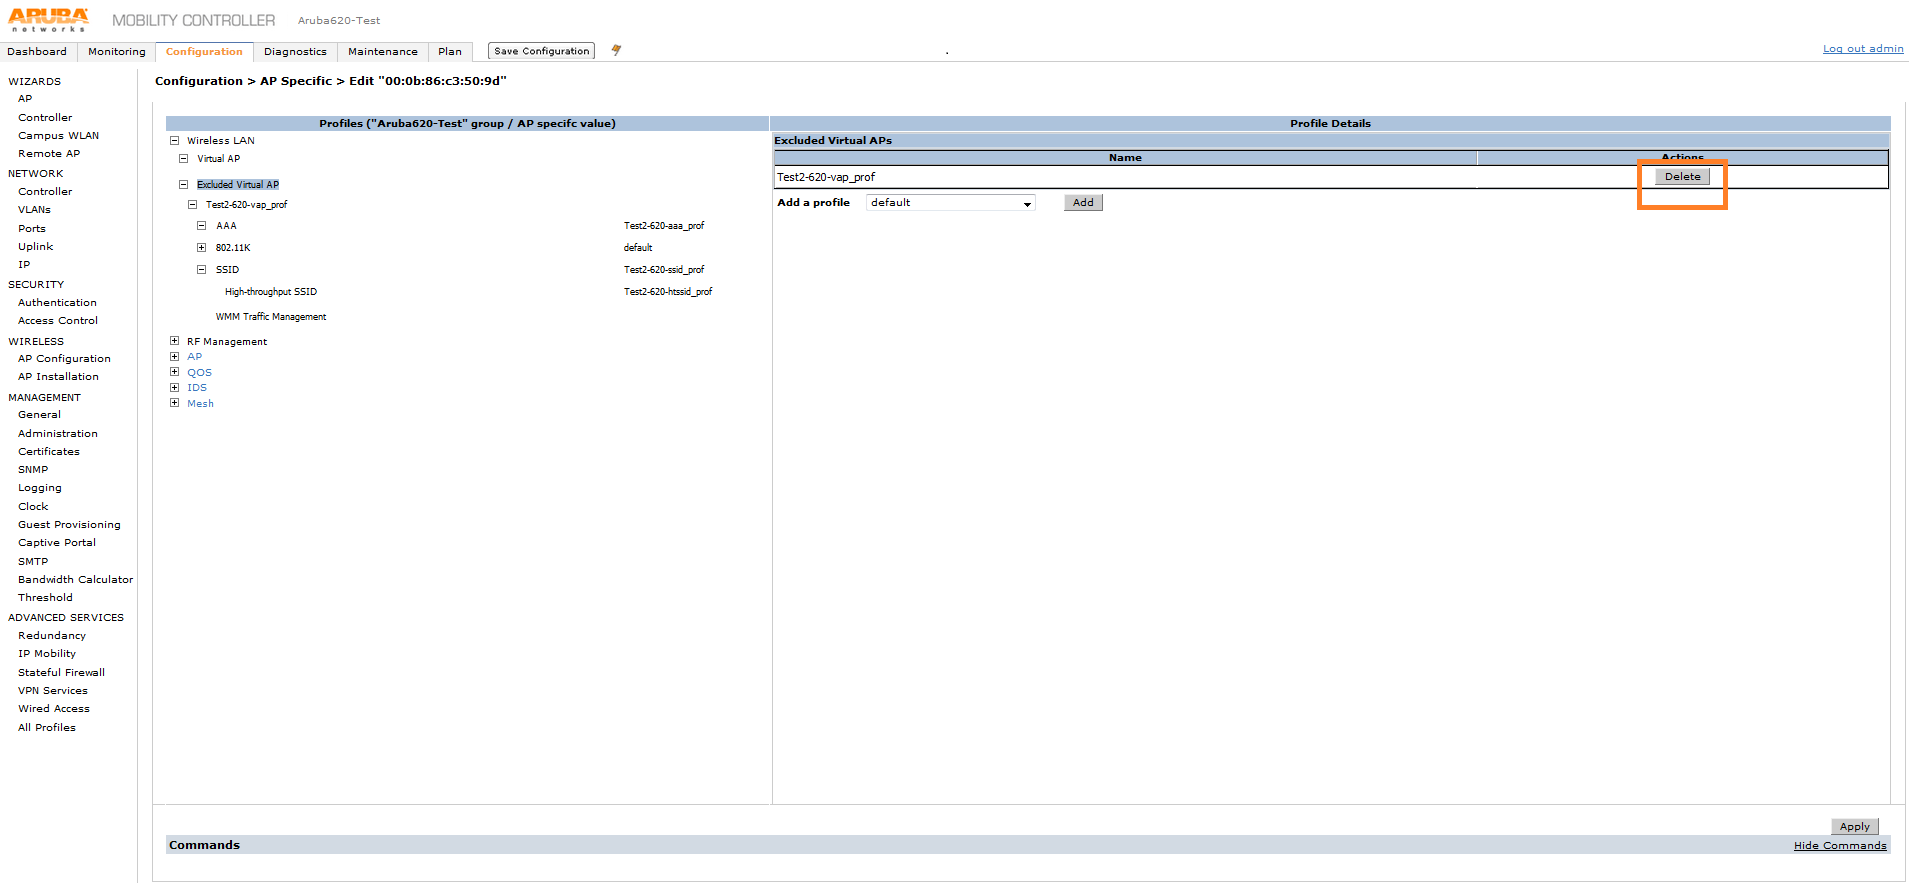Collapse the Excluded Virtual AP node
1909x883 pixels.
(183, 185)
